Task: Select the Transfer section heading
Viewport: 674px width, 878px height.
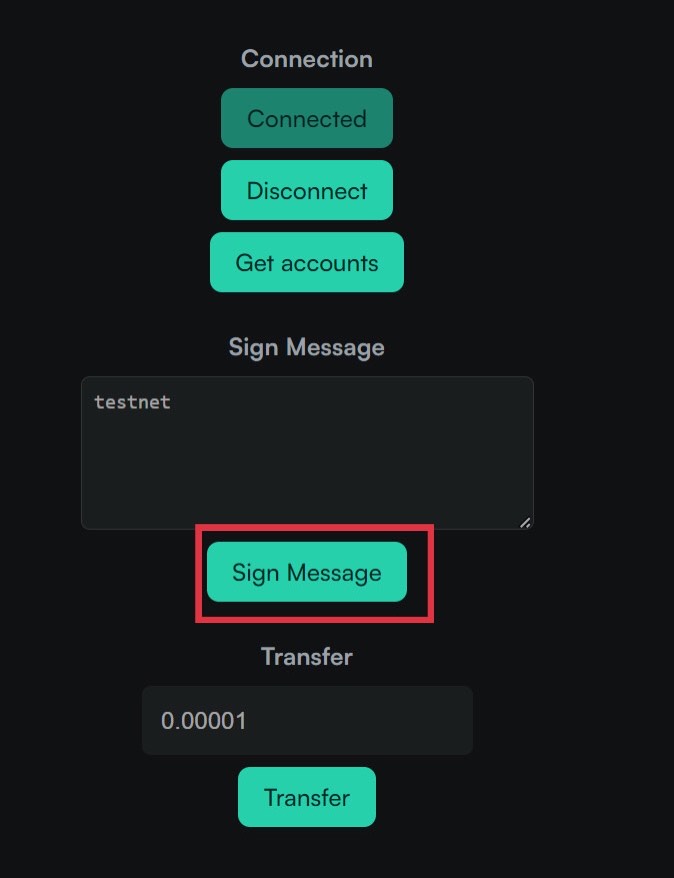Action: [x=307, y=656]
